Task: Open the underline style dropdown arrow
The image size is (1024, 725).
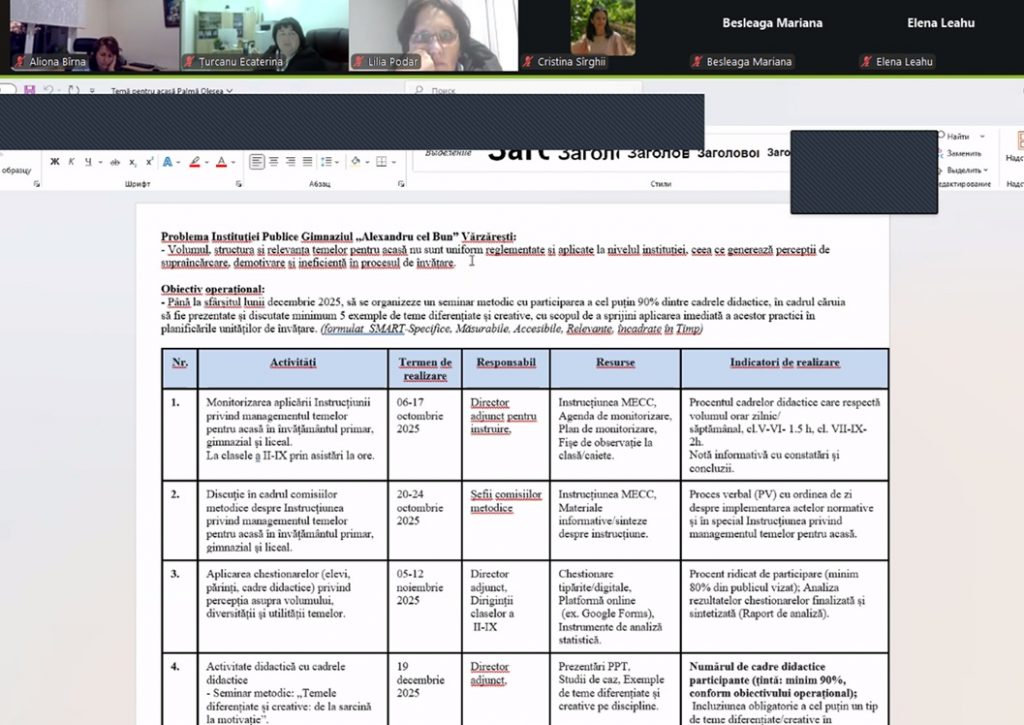Action: point(99,162)
